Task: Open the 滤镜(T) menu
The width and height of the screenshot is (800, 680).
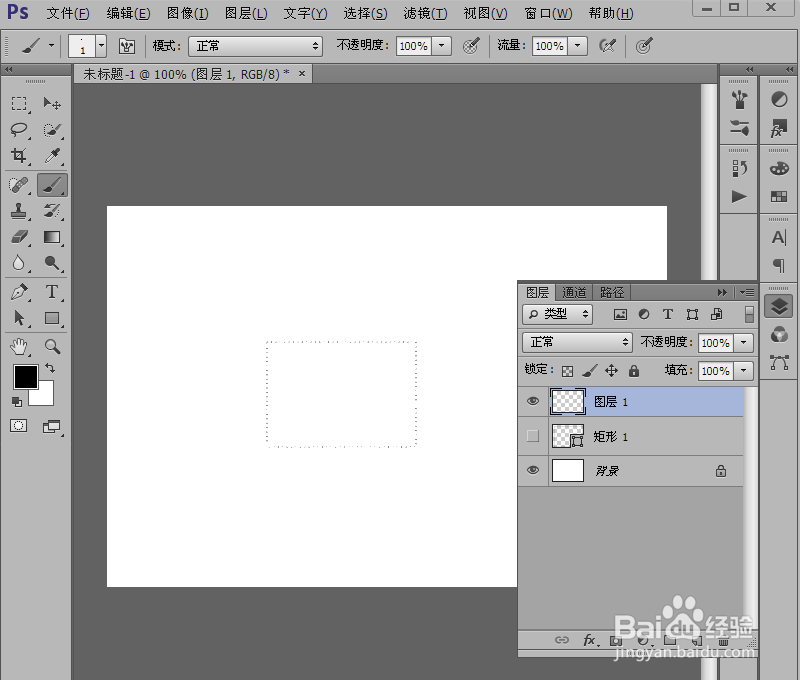Action: (x=425, y=13)
